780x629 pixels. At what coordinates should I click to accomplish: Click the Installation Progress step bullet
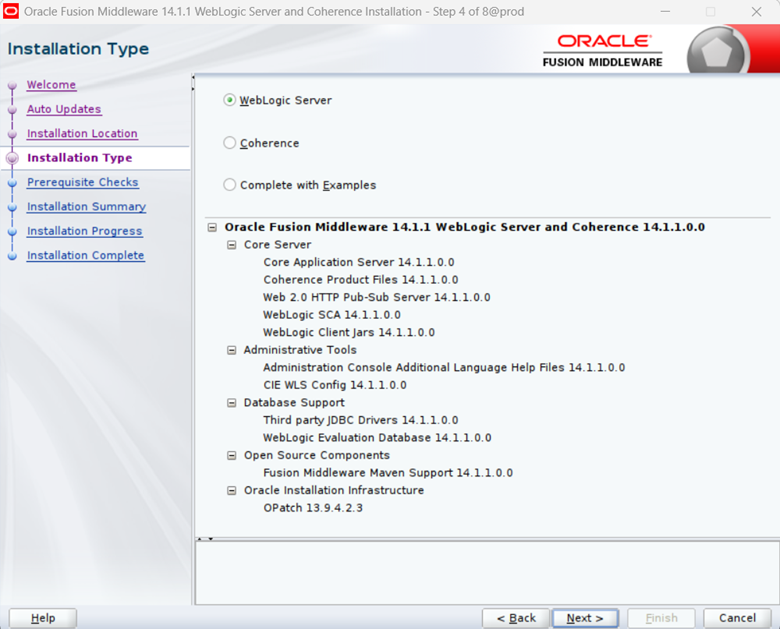12,232
